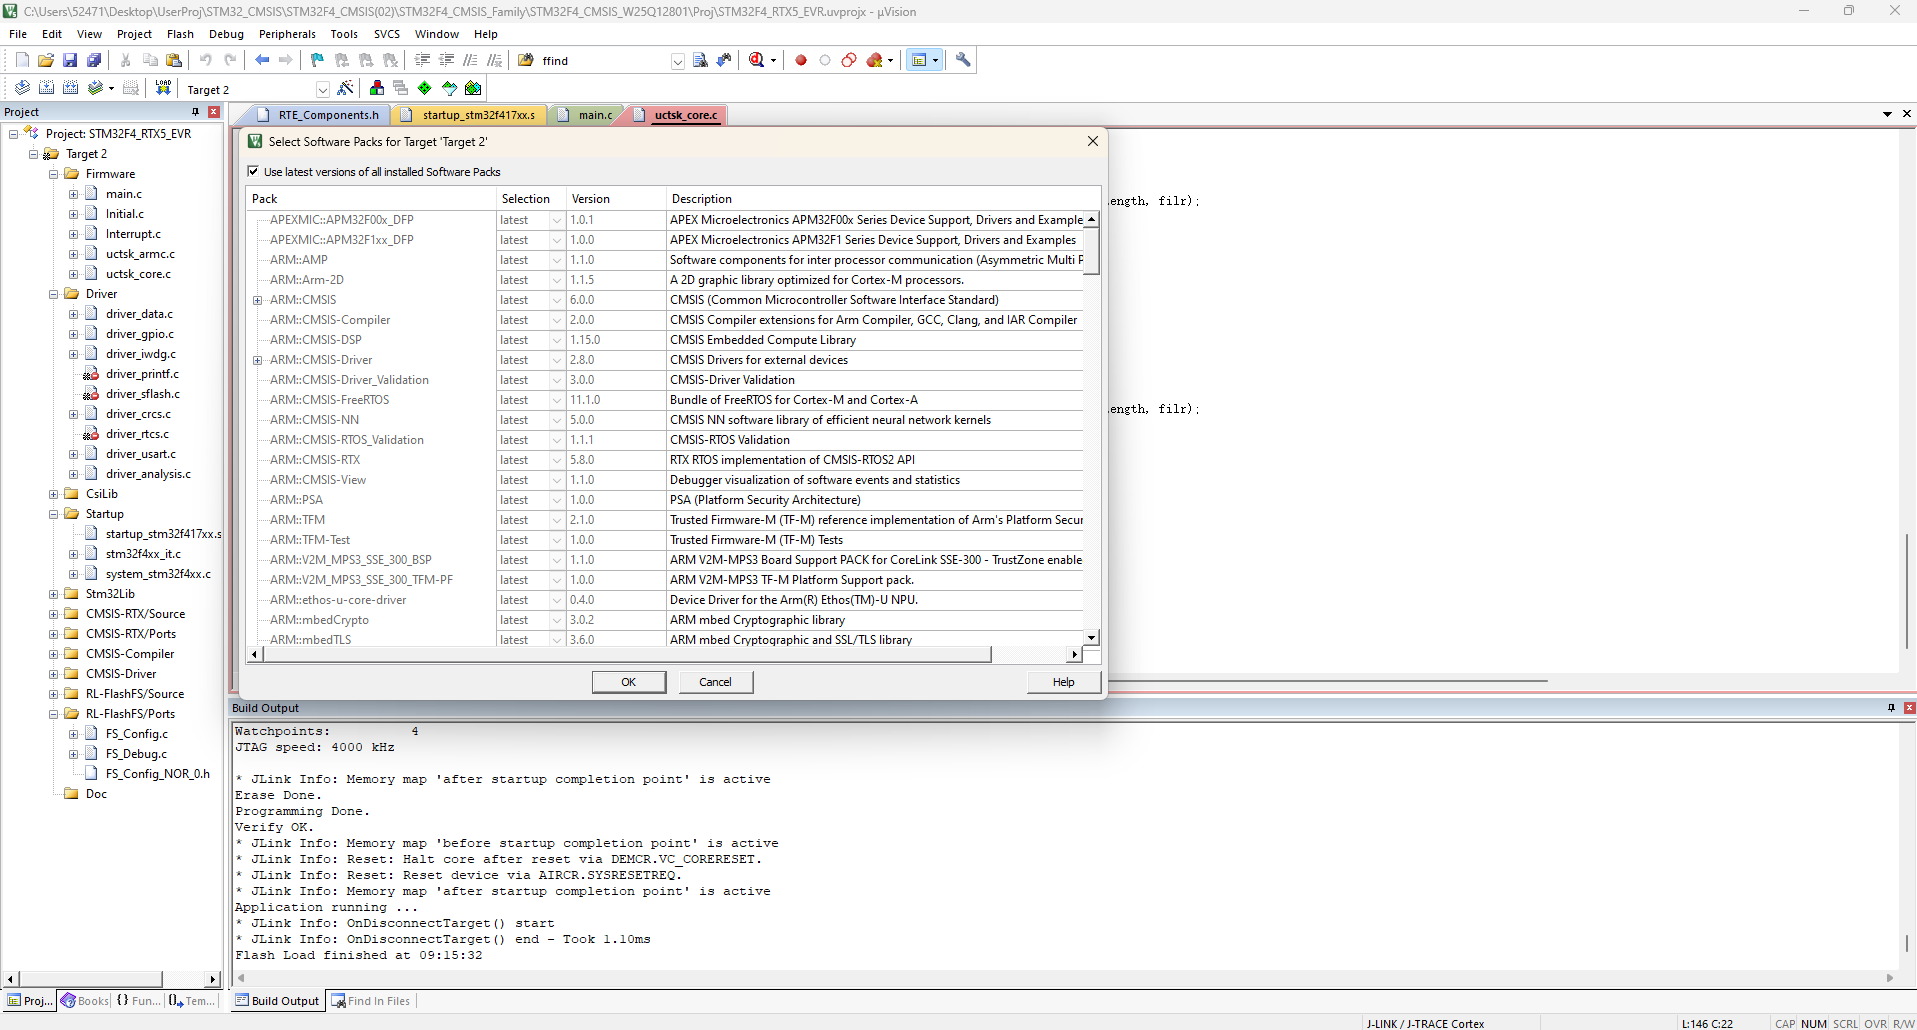Expand the ARM::CMSIS pack node
This screenshot has width=1917, height=1030.
coord(257,300)
